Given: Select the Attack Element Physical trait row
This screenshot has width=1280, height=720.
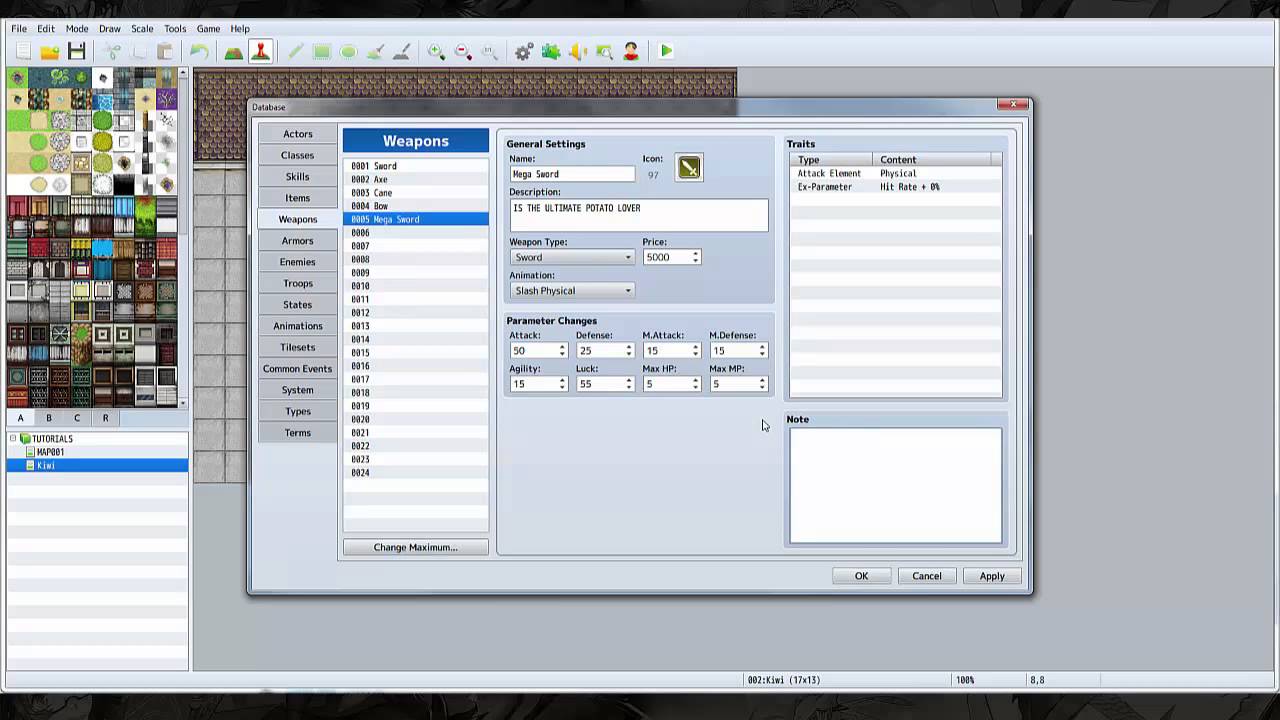Looking at the screenshot, I should click(895, 173).
